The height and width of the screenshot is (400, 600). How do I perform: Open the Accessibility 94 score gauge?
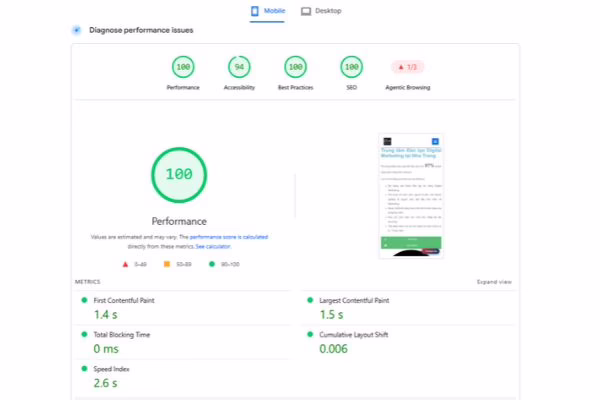point(239,67)
